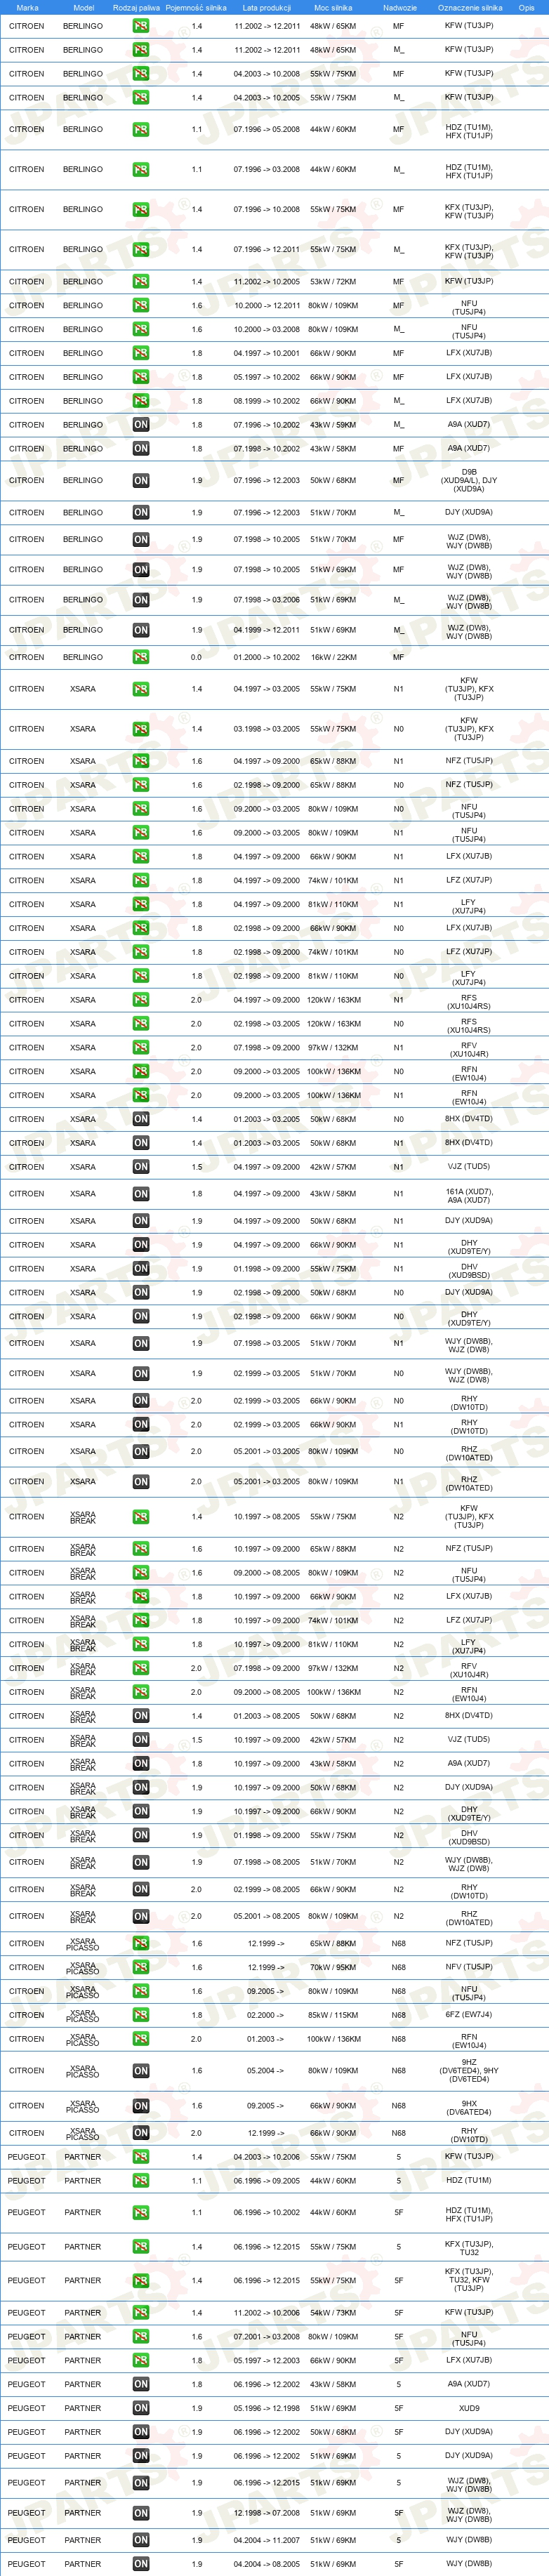549x2576 pixels.
Task: Click the ON icon in the Xsara Picasso 9HZ row
Action: click(141, 2070)
